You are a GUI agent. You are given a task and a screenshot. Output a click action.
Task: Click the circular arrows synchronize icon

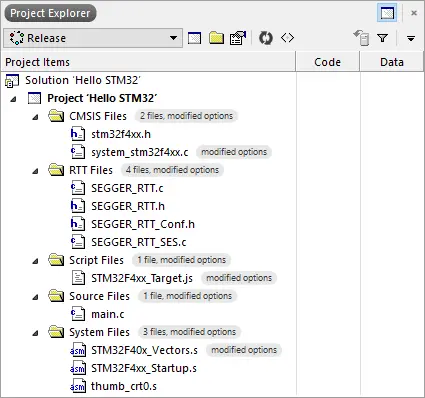[x=266, y=38]
